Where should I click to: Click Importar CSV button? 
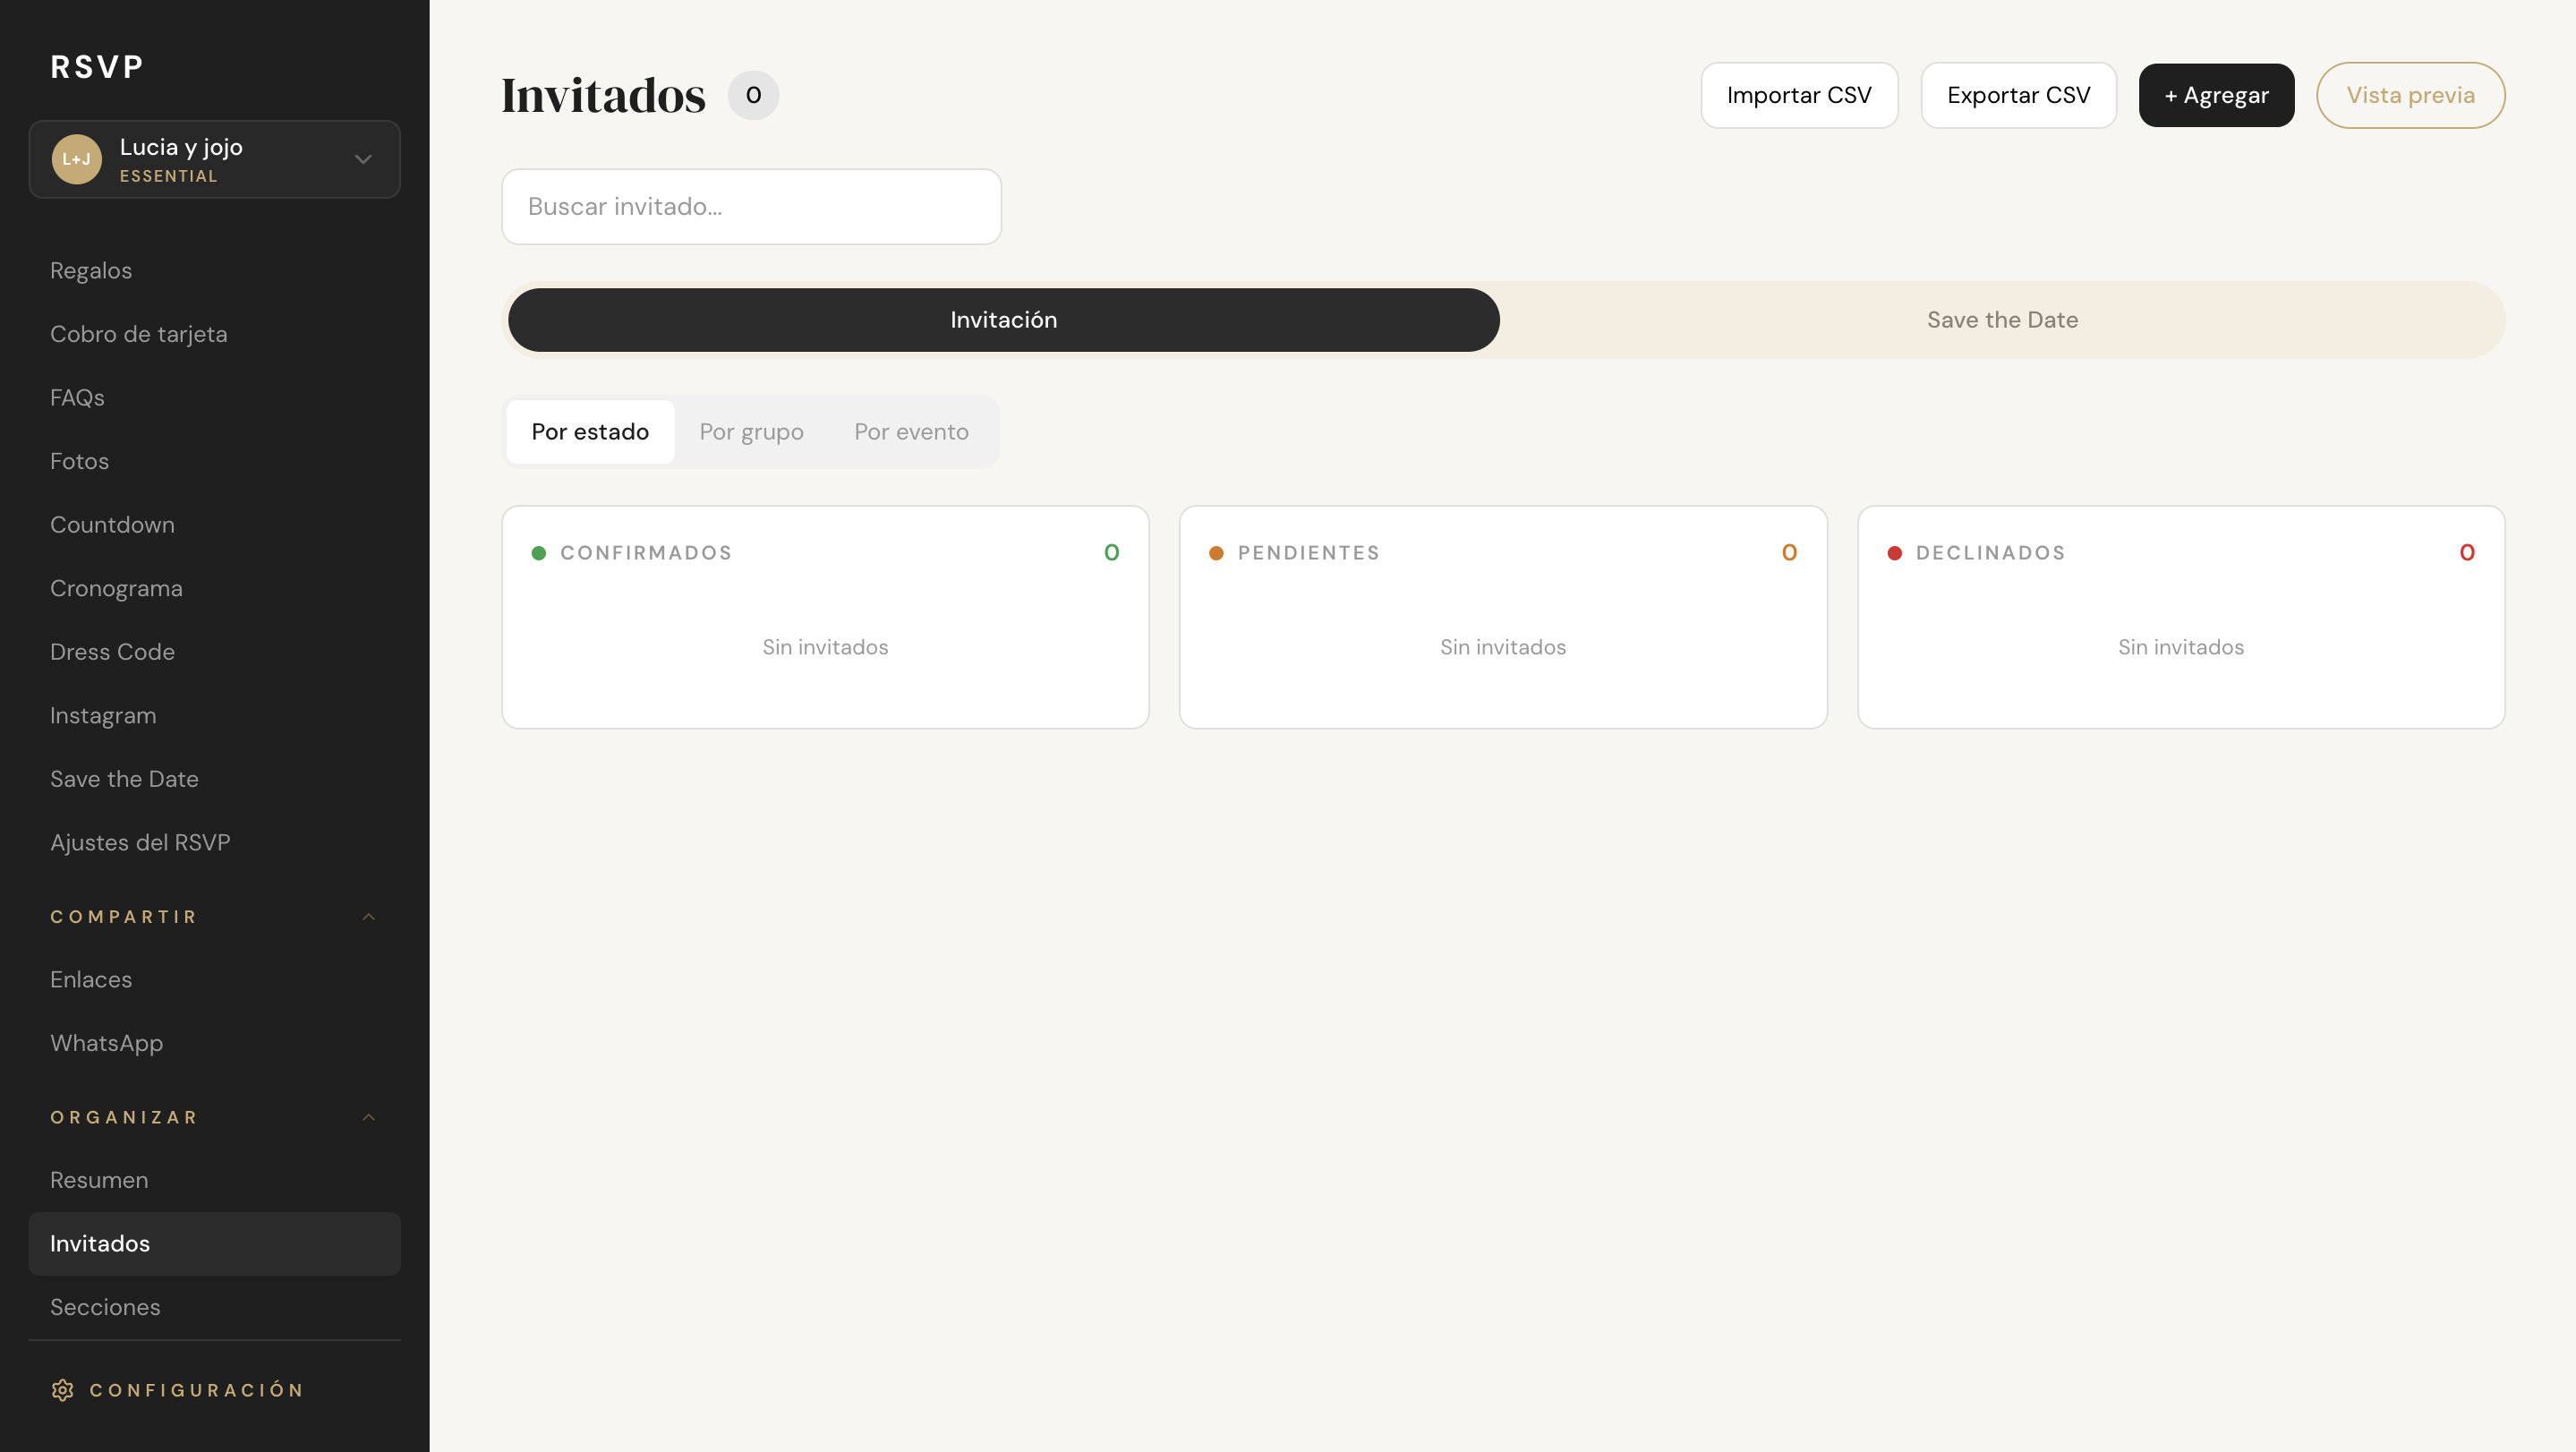coord(1798,95)
